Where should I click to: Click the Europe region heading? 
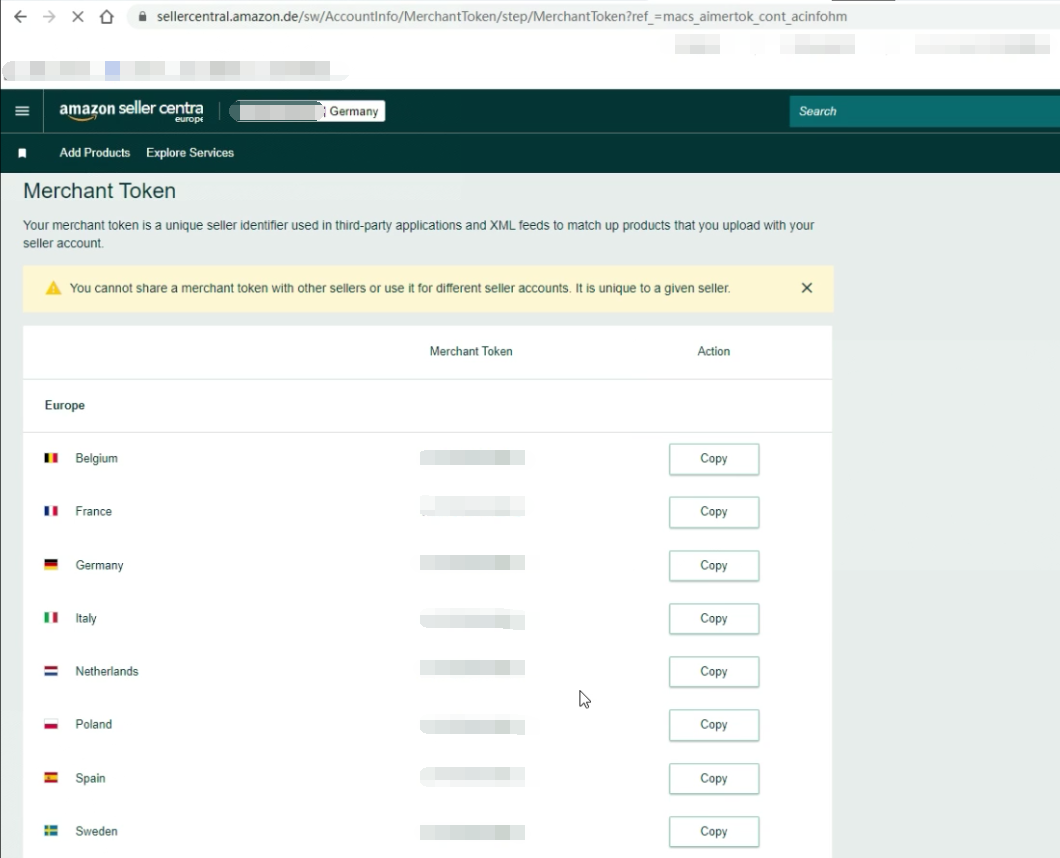click(x=65, y=405)
